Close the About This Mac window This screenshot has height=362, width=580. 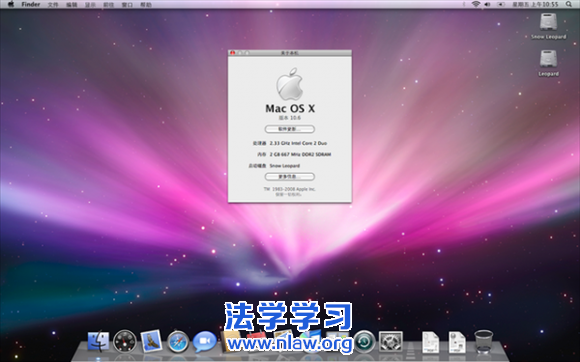click(x=232, y=53)
